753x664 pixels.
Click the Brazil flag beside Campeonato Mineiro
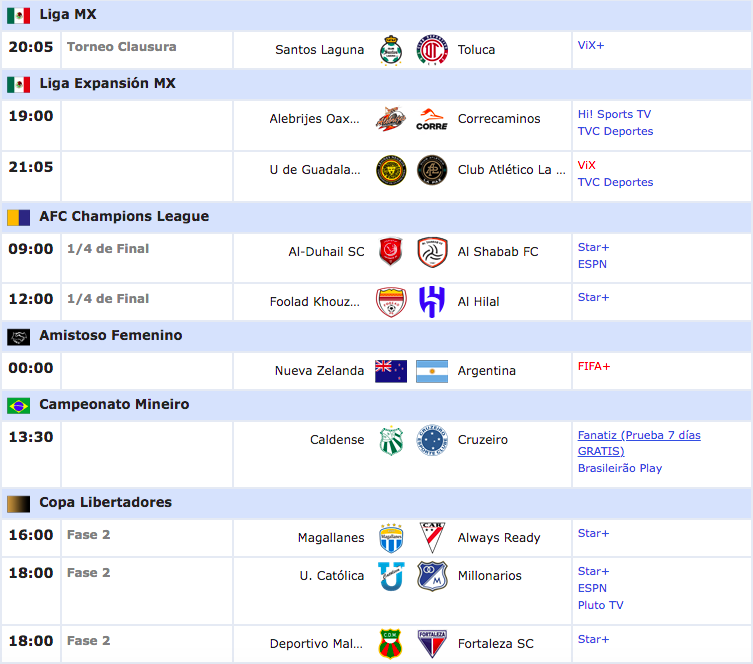(x=19, y=406)
